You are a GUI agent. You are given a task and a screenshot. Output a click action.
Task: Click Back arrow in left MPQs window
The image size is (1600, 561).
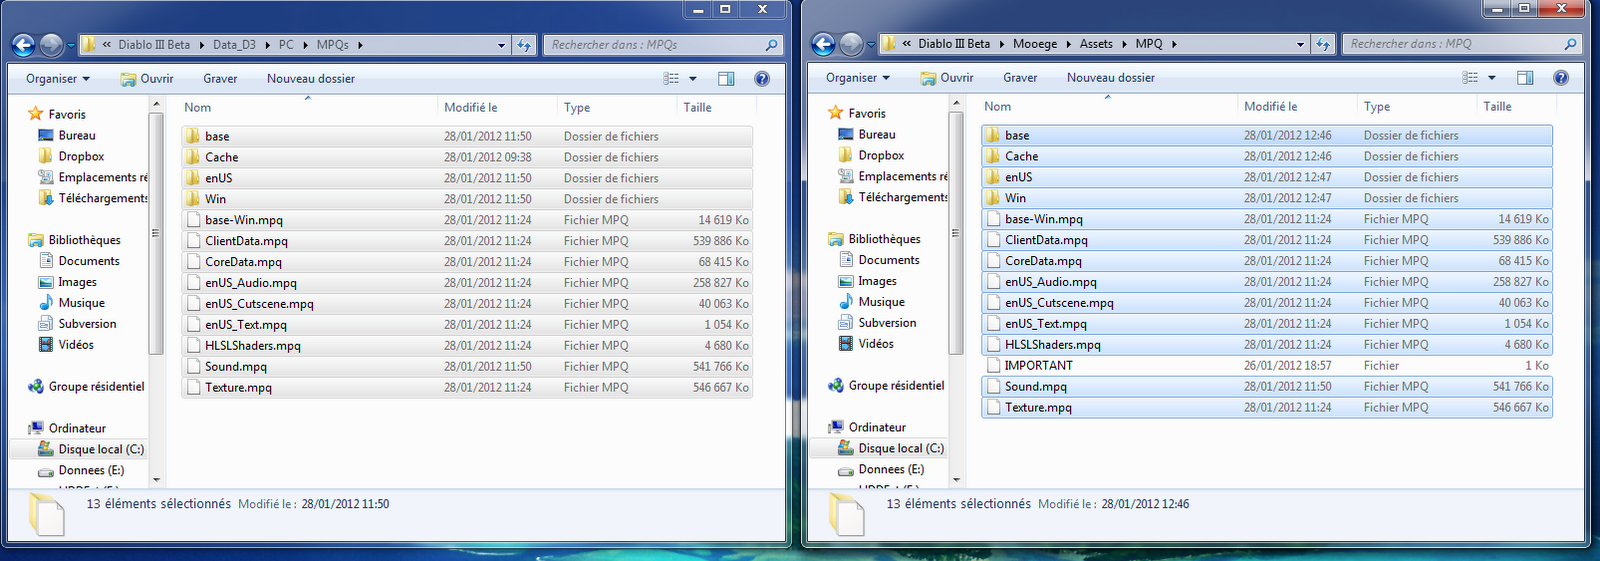[x=24, y=45]
